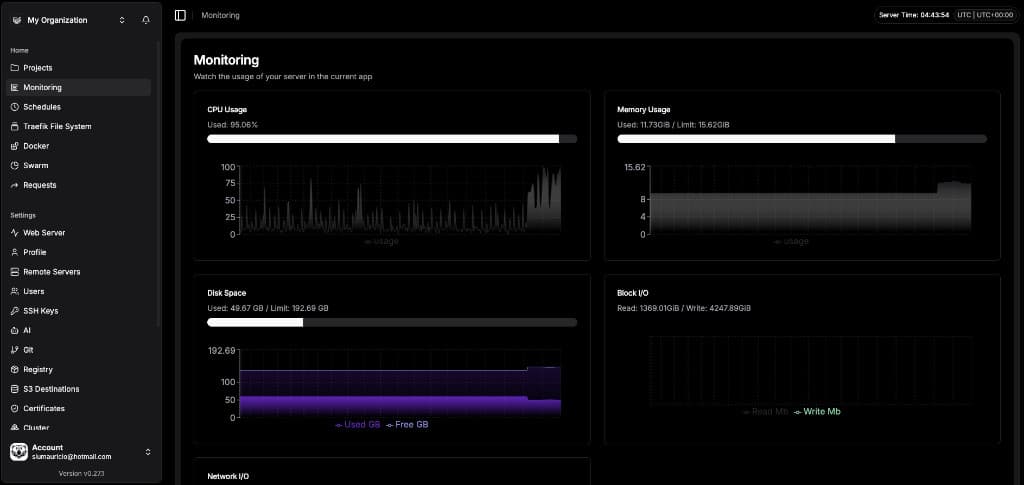The height and width of the screenshot is (485, 1024).
Task: Open S3 Destinations settings
Action: [78, 389]
